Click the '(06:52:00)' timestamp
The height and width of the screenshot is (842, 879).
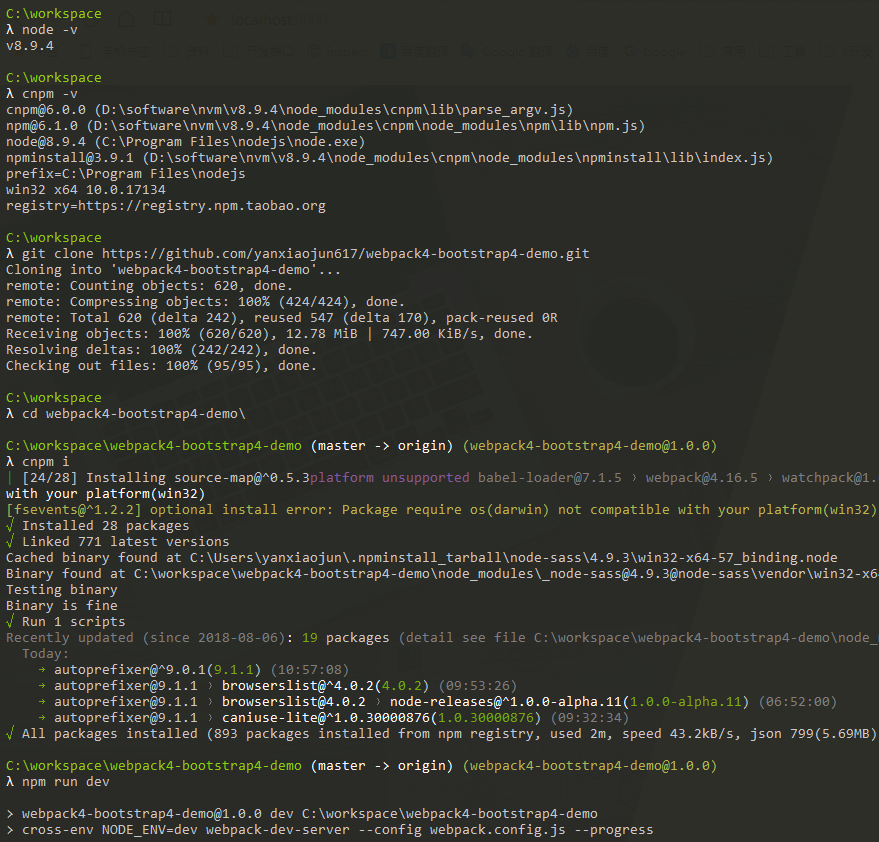tap(798, 702)
